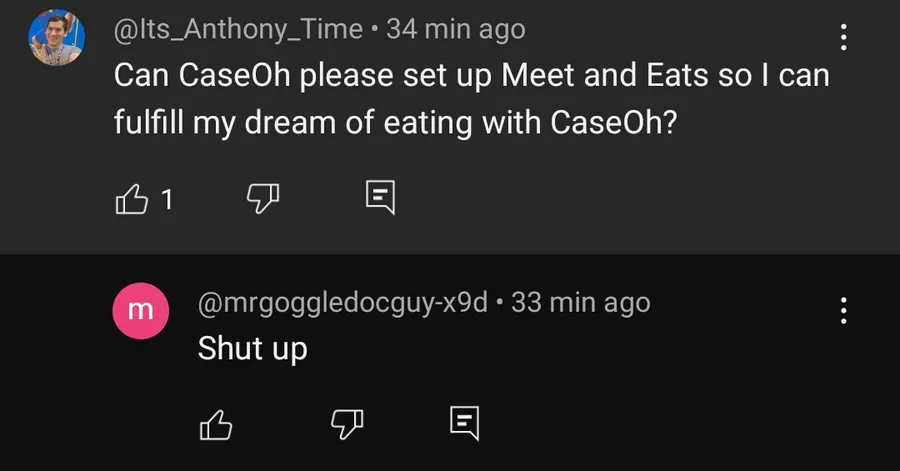Visit the @Its_Anthony_Time channel handle
This screenshot has height=471, width=900.
pos(237,29)
